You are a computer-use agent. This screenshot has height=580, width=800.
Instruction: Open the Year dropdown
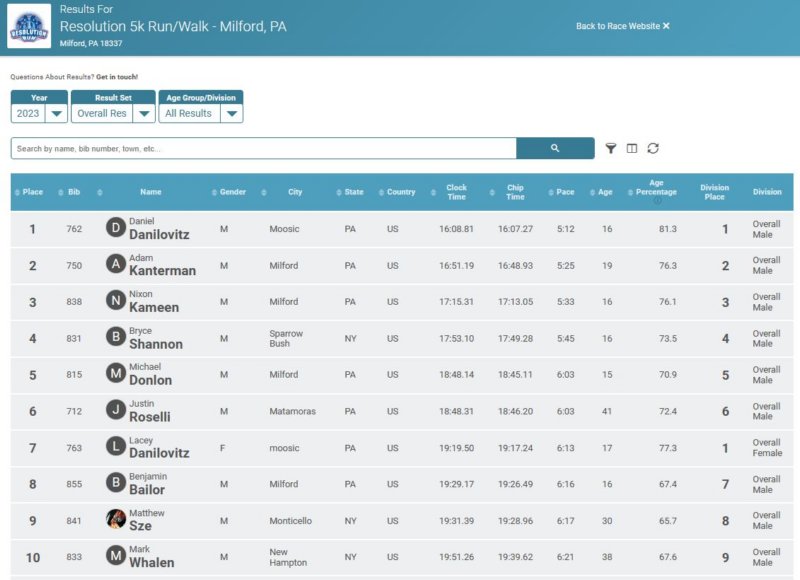click(x=39, y=113)
